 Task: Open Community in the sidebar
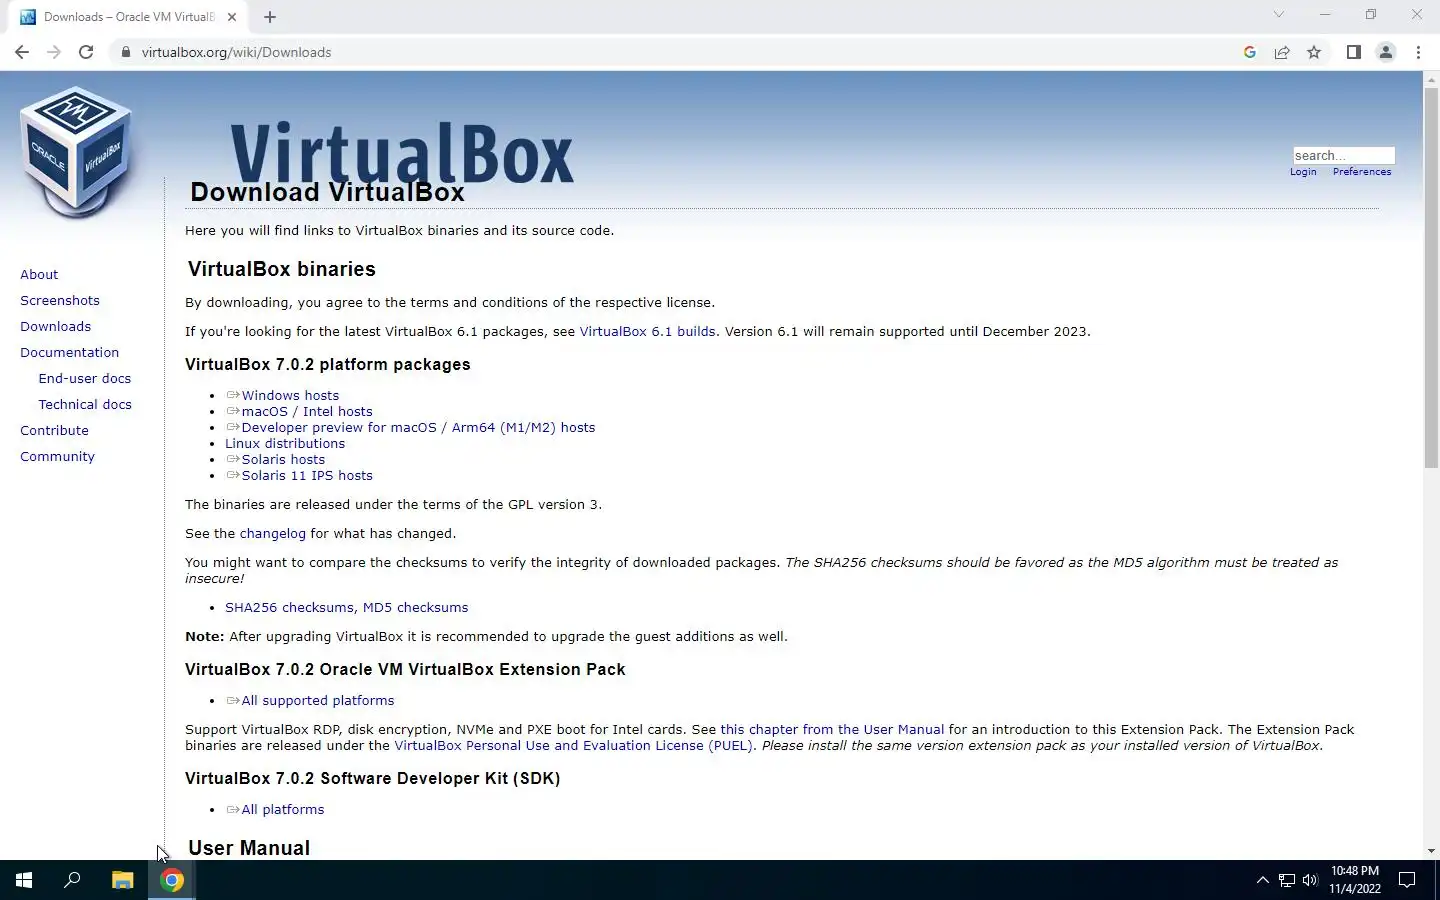tap(57, 456)
